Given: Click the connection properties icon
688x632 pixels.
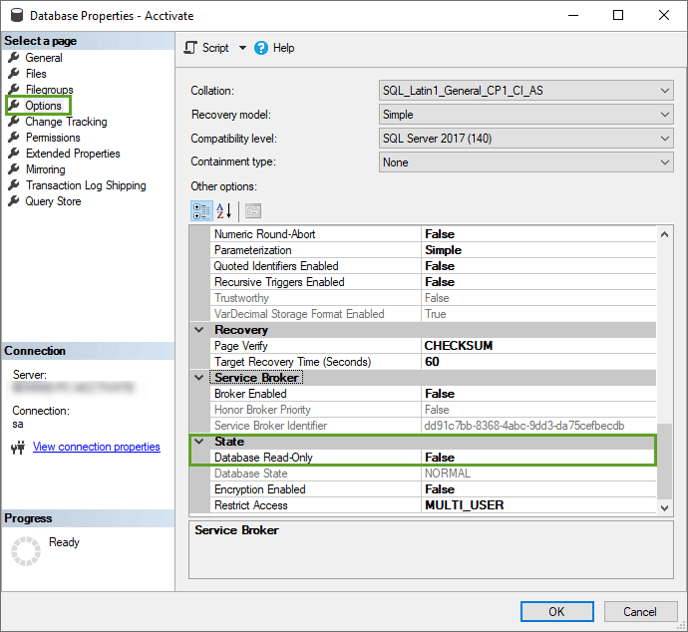Looking at the screenshot, I should click(18, 448).
